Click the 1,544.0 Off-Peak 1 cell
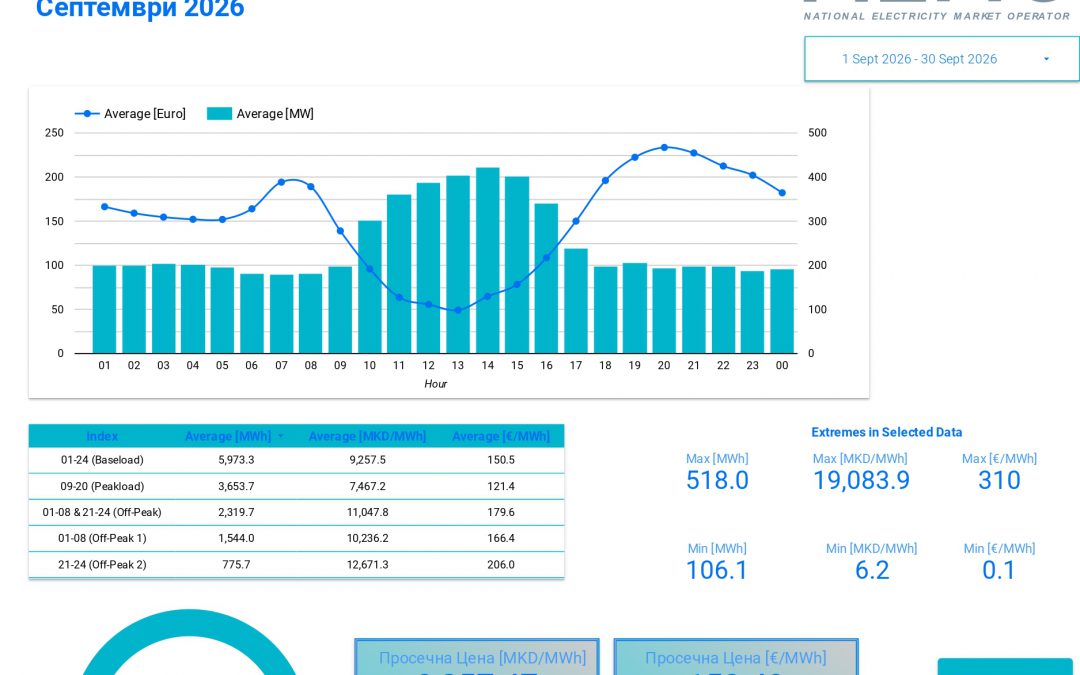Viewport: 1080px width, 675px height. point(236,538)
